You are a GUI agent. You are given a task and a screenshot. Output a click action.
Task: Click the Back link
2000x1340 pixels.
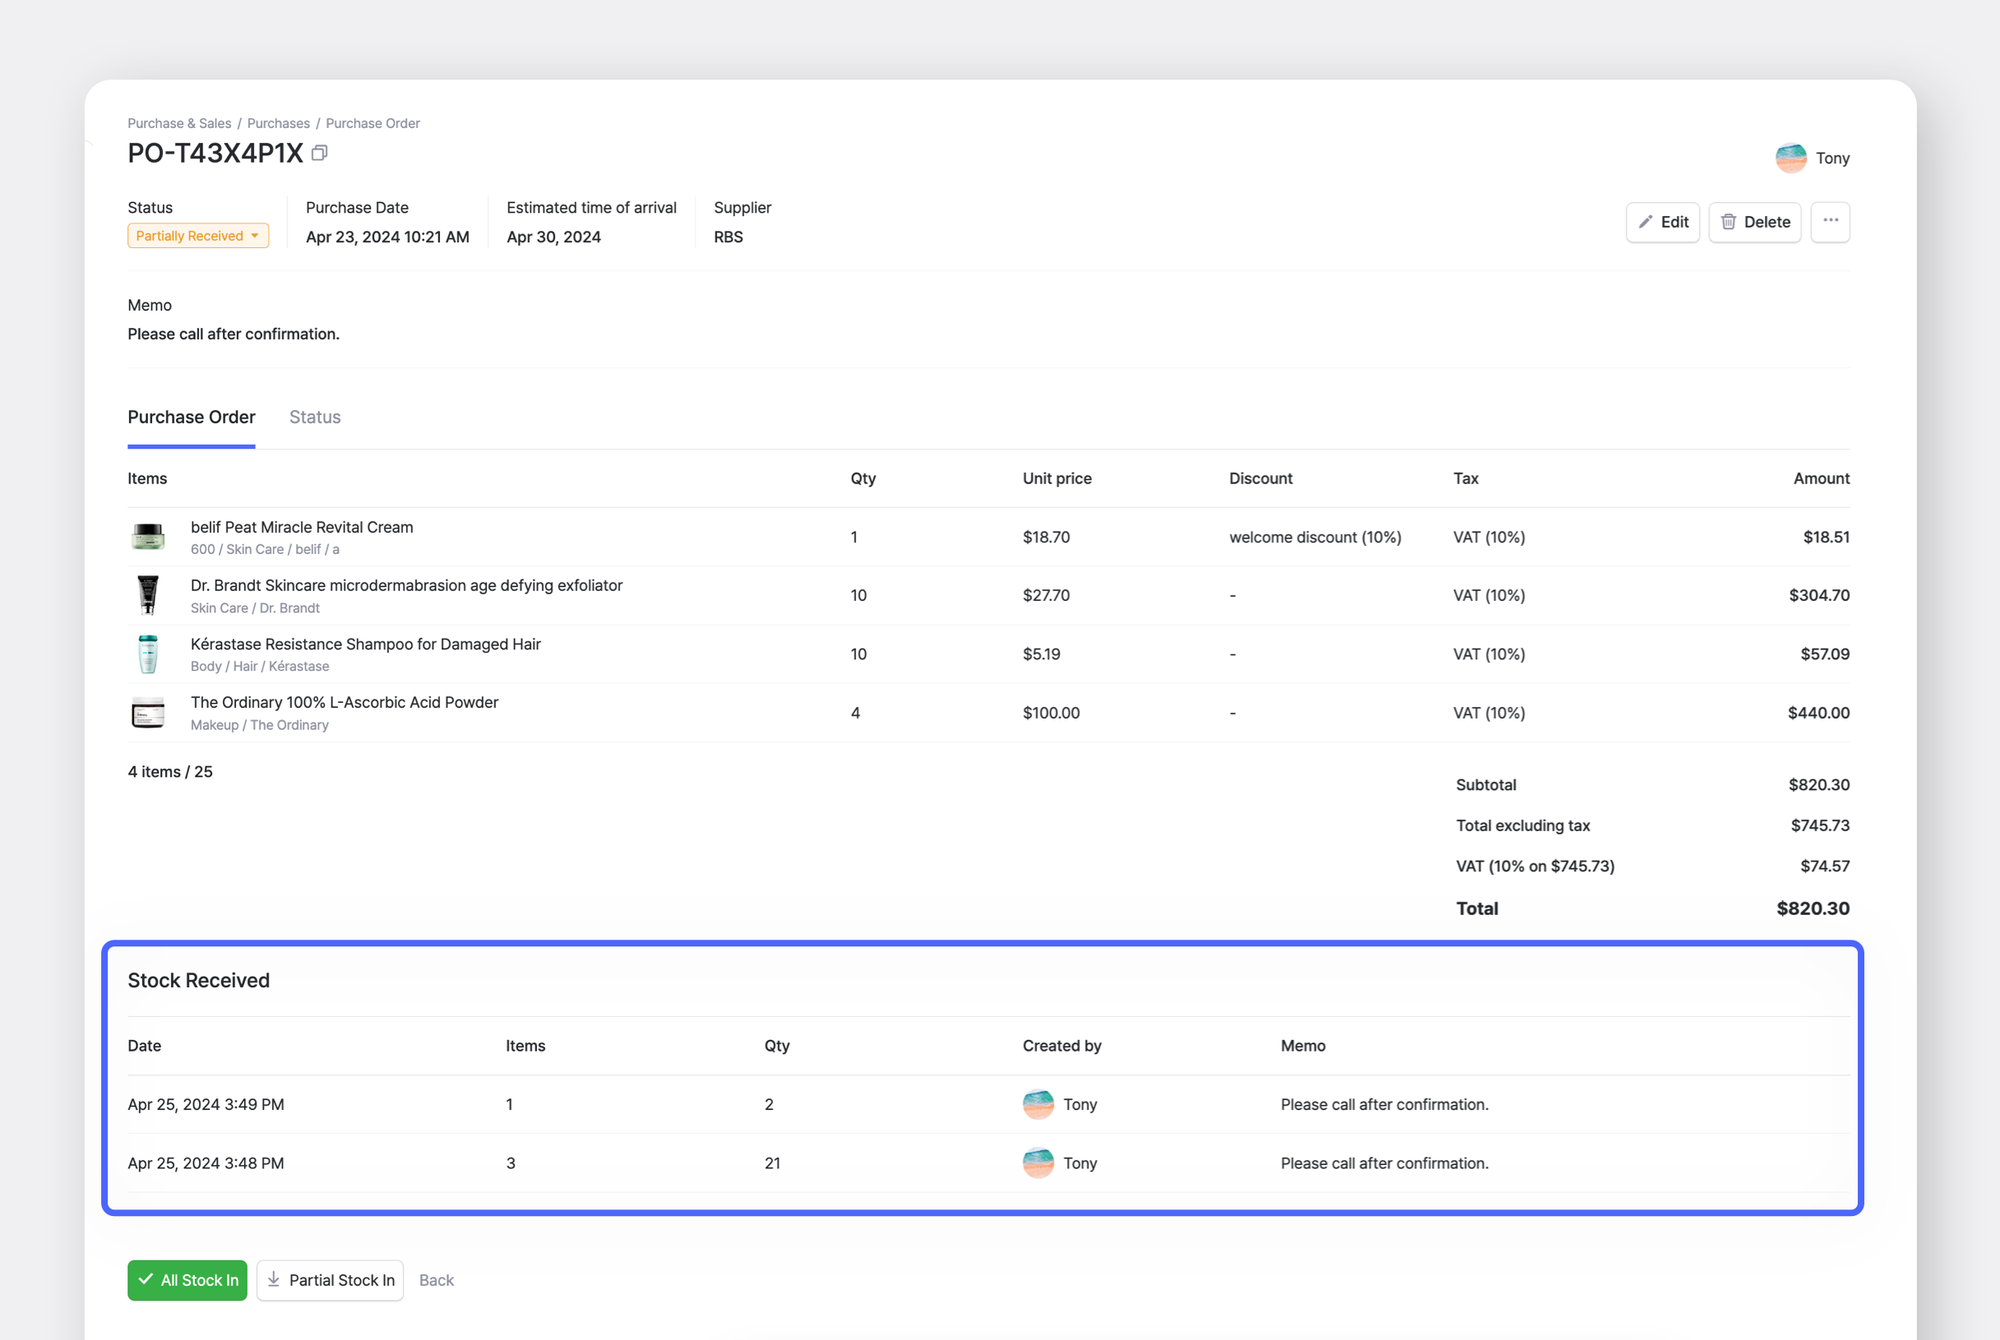pyautogui.click(x=436, y=1280)
